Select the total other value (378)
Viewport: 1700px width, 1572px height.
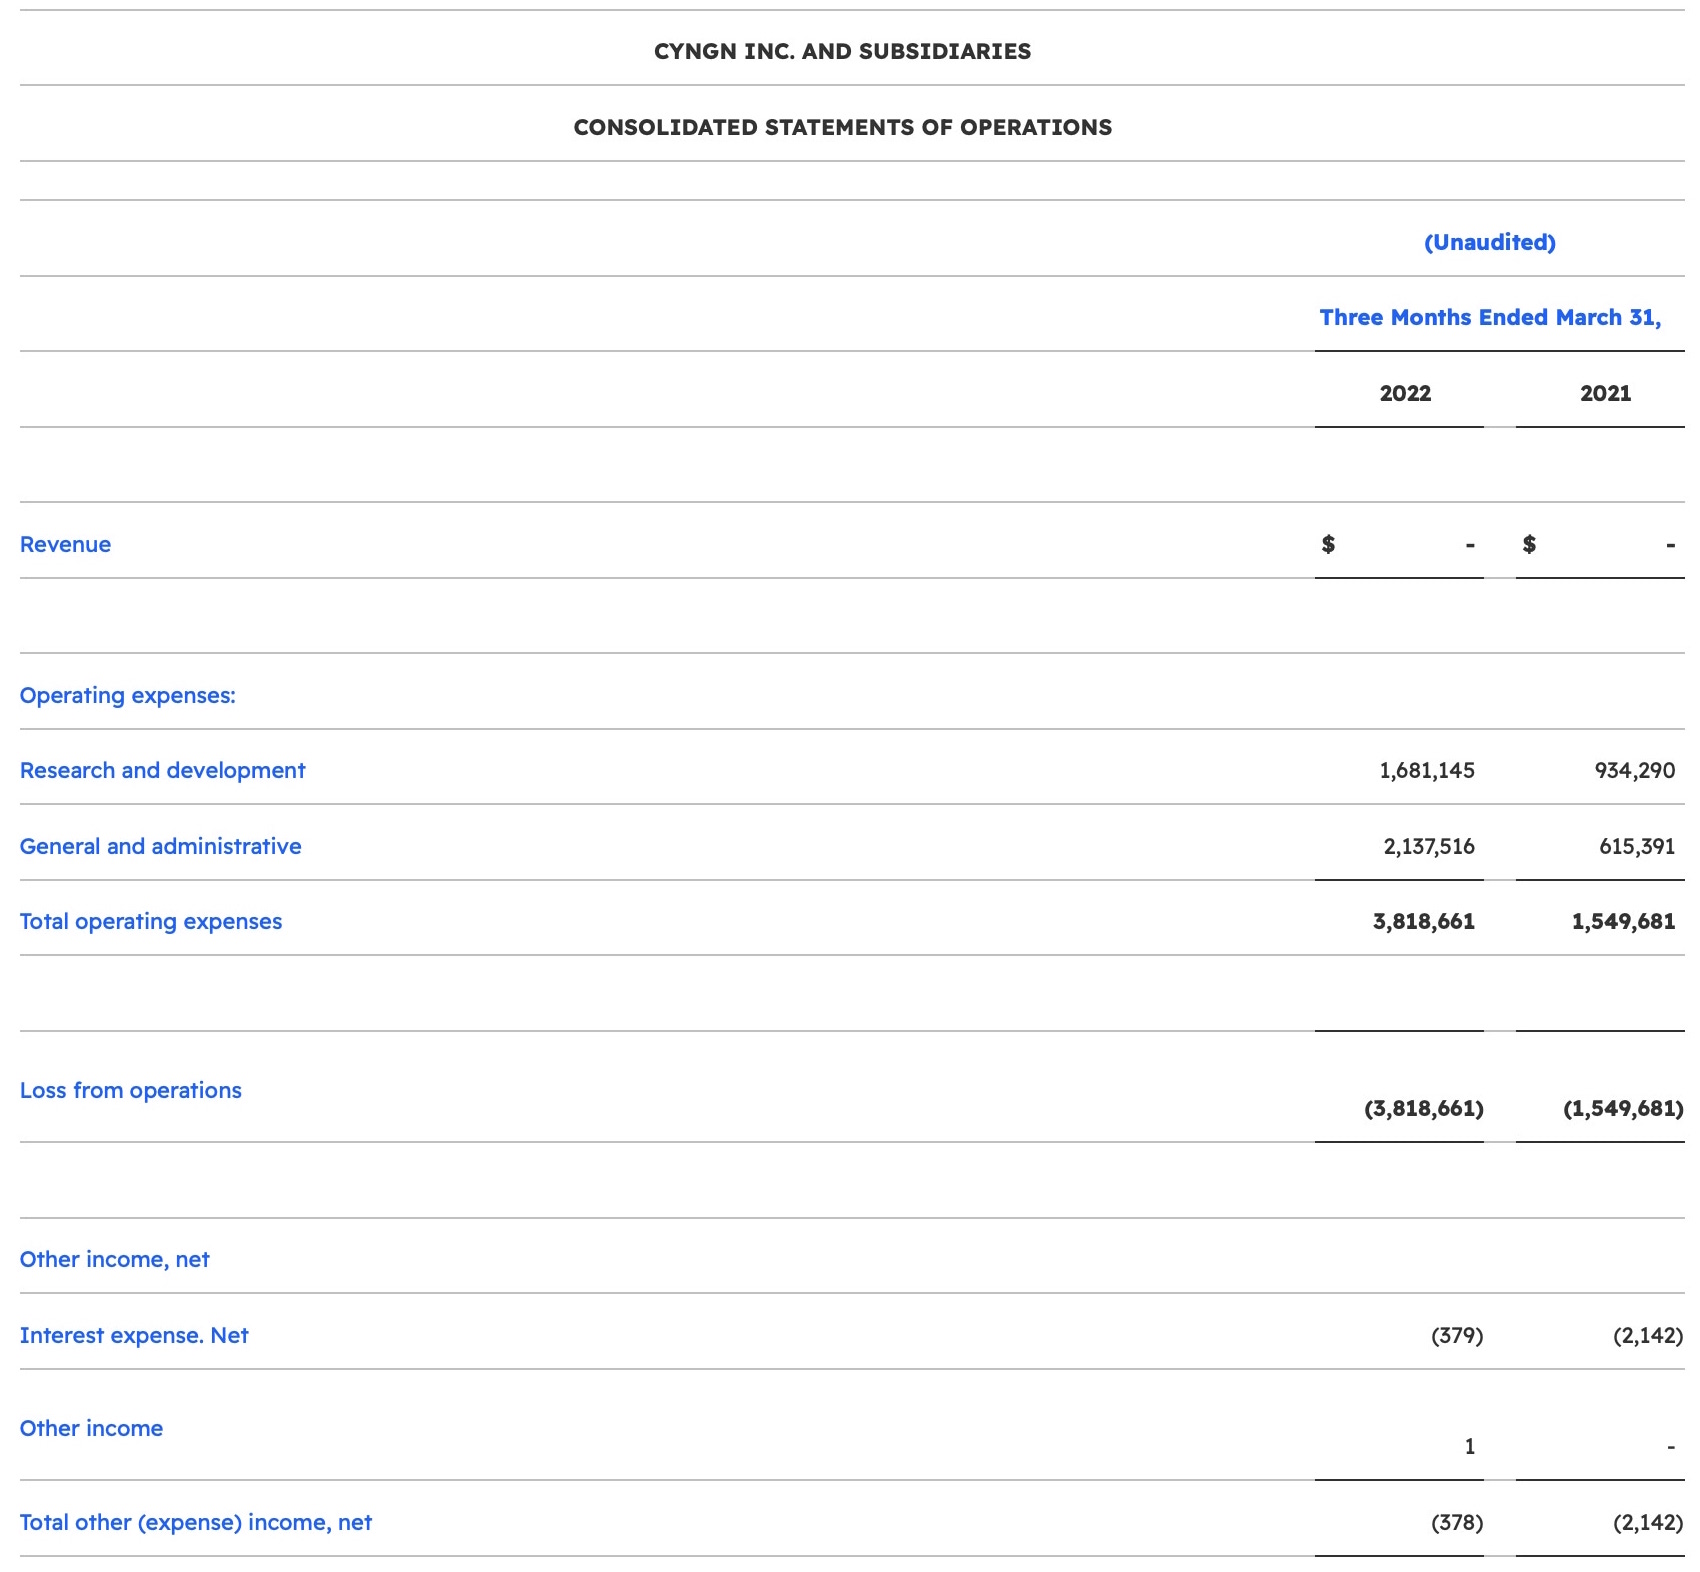(x=1457, y=1522)
